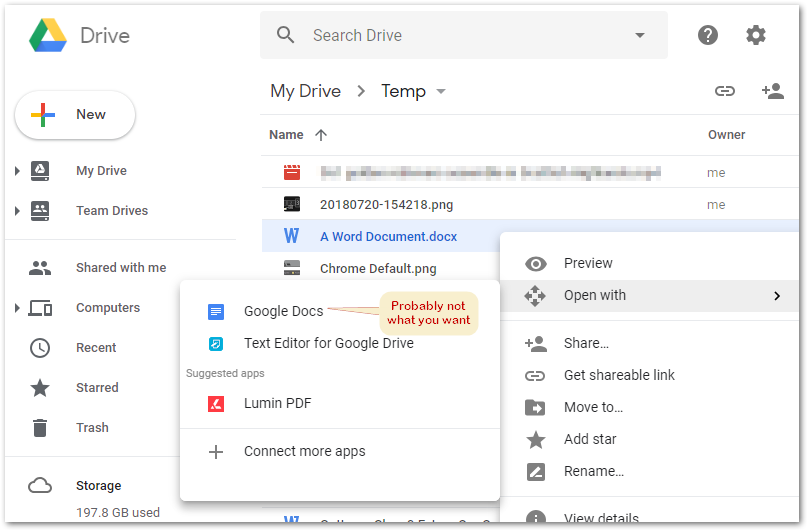Image resolution: width=808 pixels, height=531 pixels.
Task: Click the Chrome Default.png file icon
Action: click(292, 268)
